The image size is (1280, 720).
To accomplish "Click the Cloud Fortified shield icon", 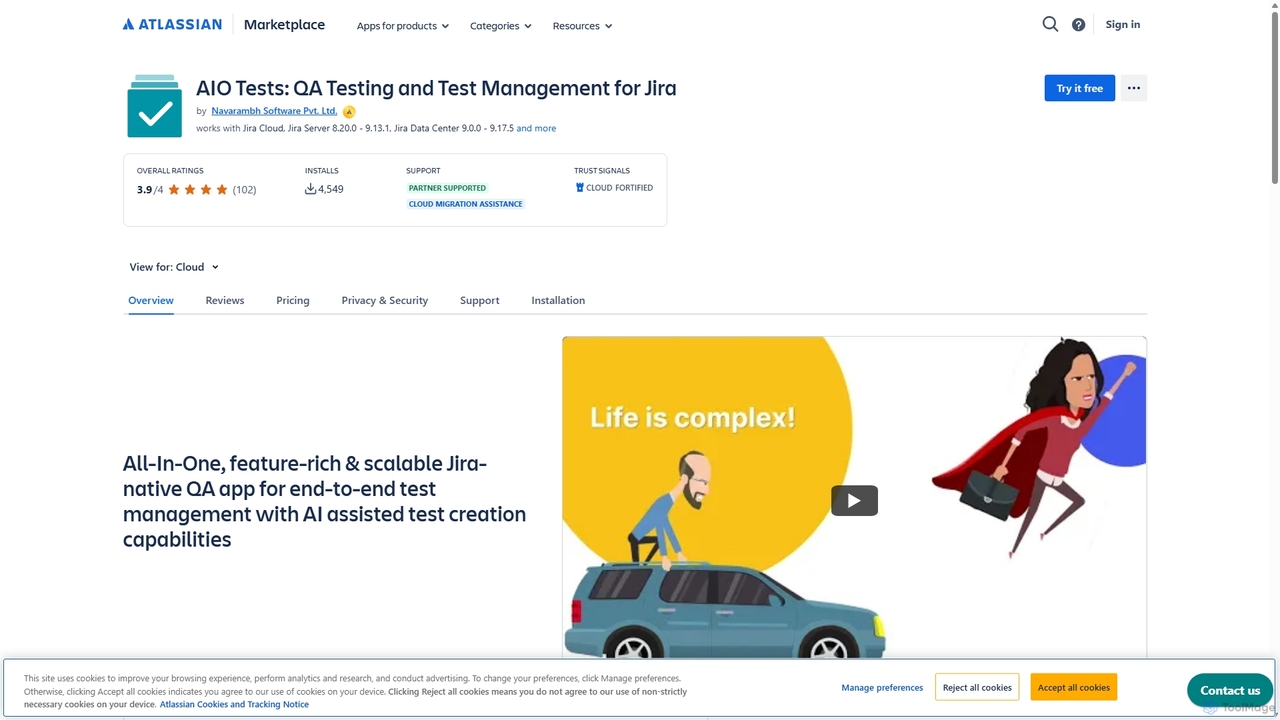I will pos(579,187).
